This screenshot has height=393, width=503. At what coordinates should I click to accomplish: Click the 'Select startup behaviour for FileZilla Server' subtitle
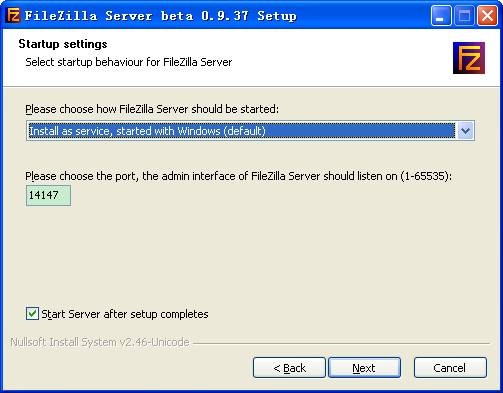click(x=129, y=62)
